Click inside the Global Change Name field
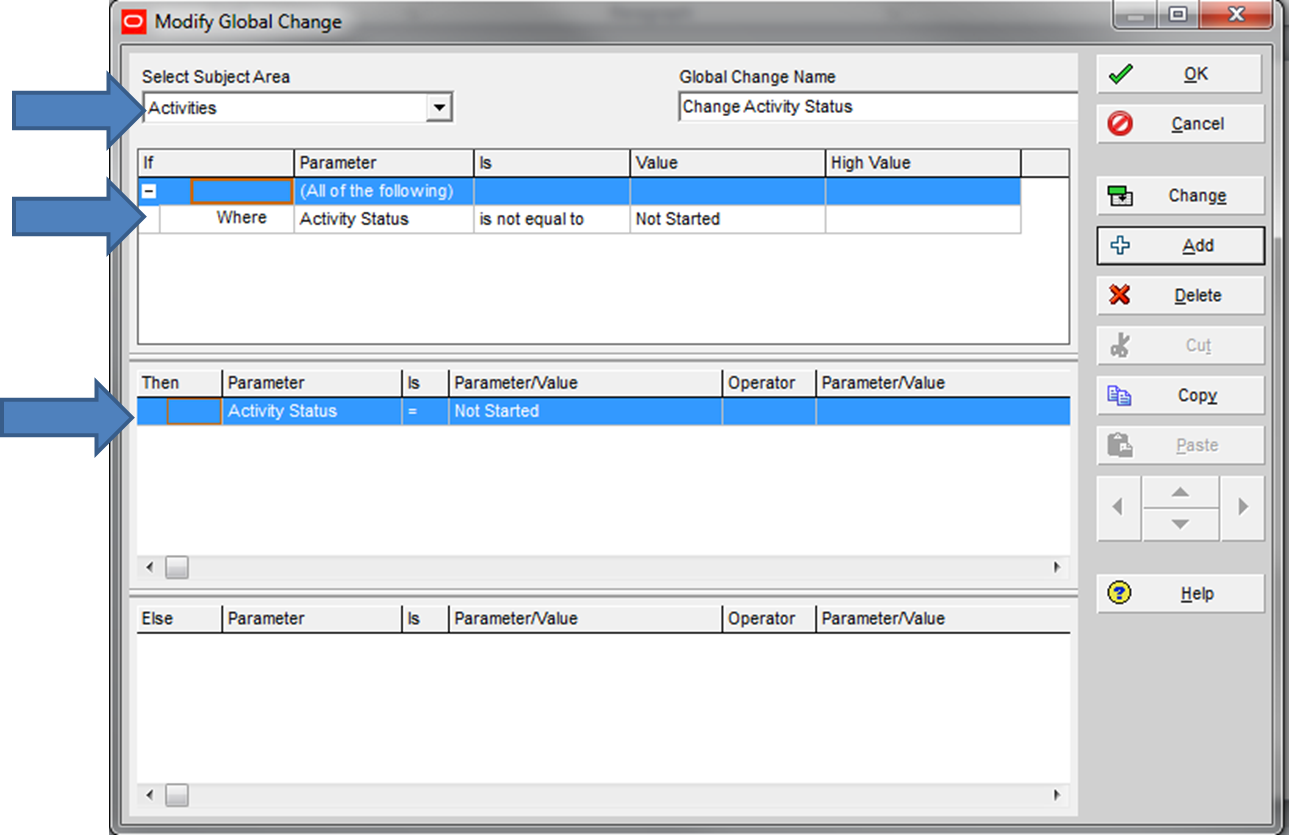Screen dimensions: 1289x835 [877, 106]
